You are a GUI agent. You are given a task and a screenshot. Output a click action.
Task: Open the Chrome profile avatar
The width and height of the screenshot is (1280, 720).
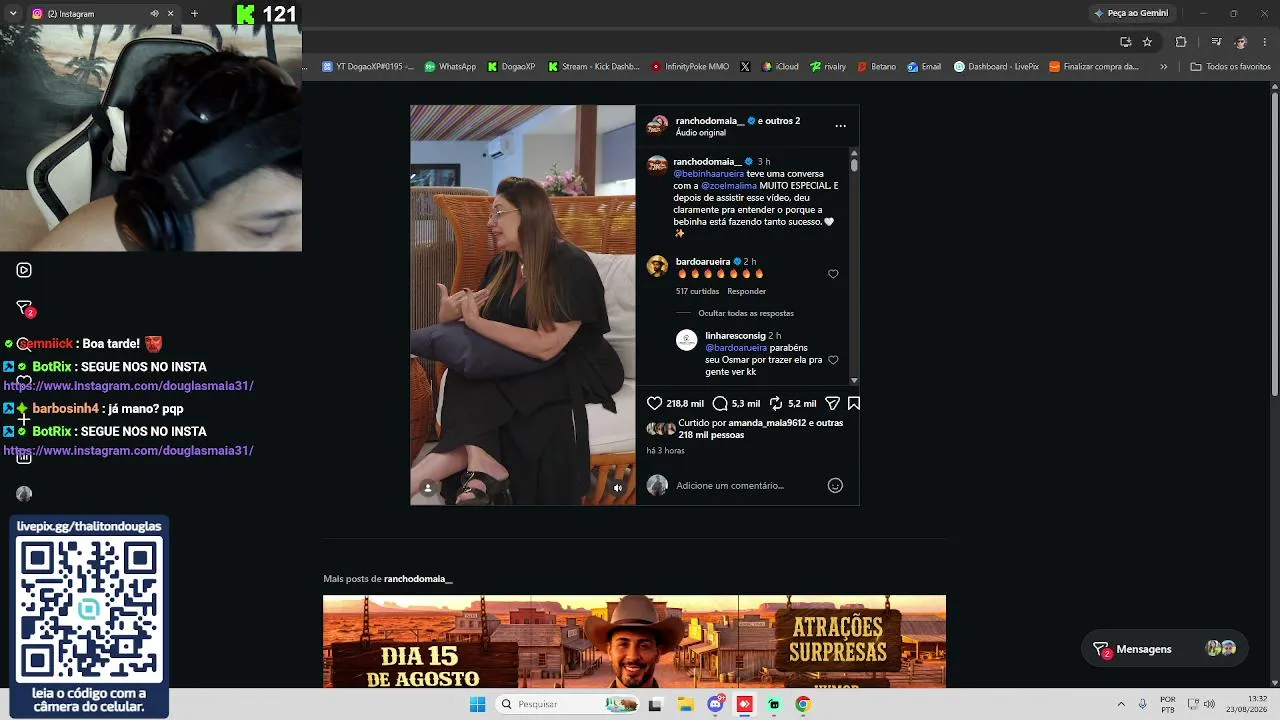coord(1241,42)
